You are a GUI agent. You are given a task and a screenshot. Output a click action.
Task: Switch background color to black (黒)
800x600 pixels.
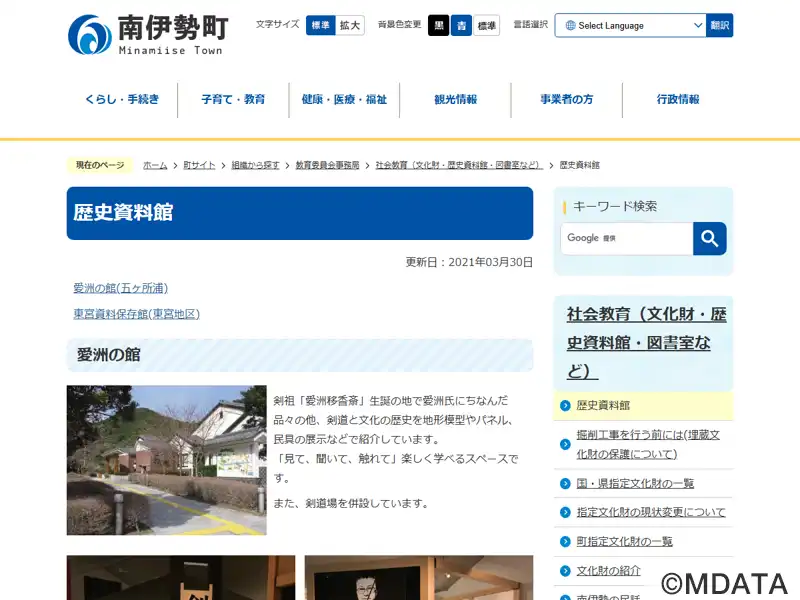point(439,25)
